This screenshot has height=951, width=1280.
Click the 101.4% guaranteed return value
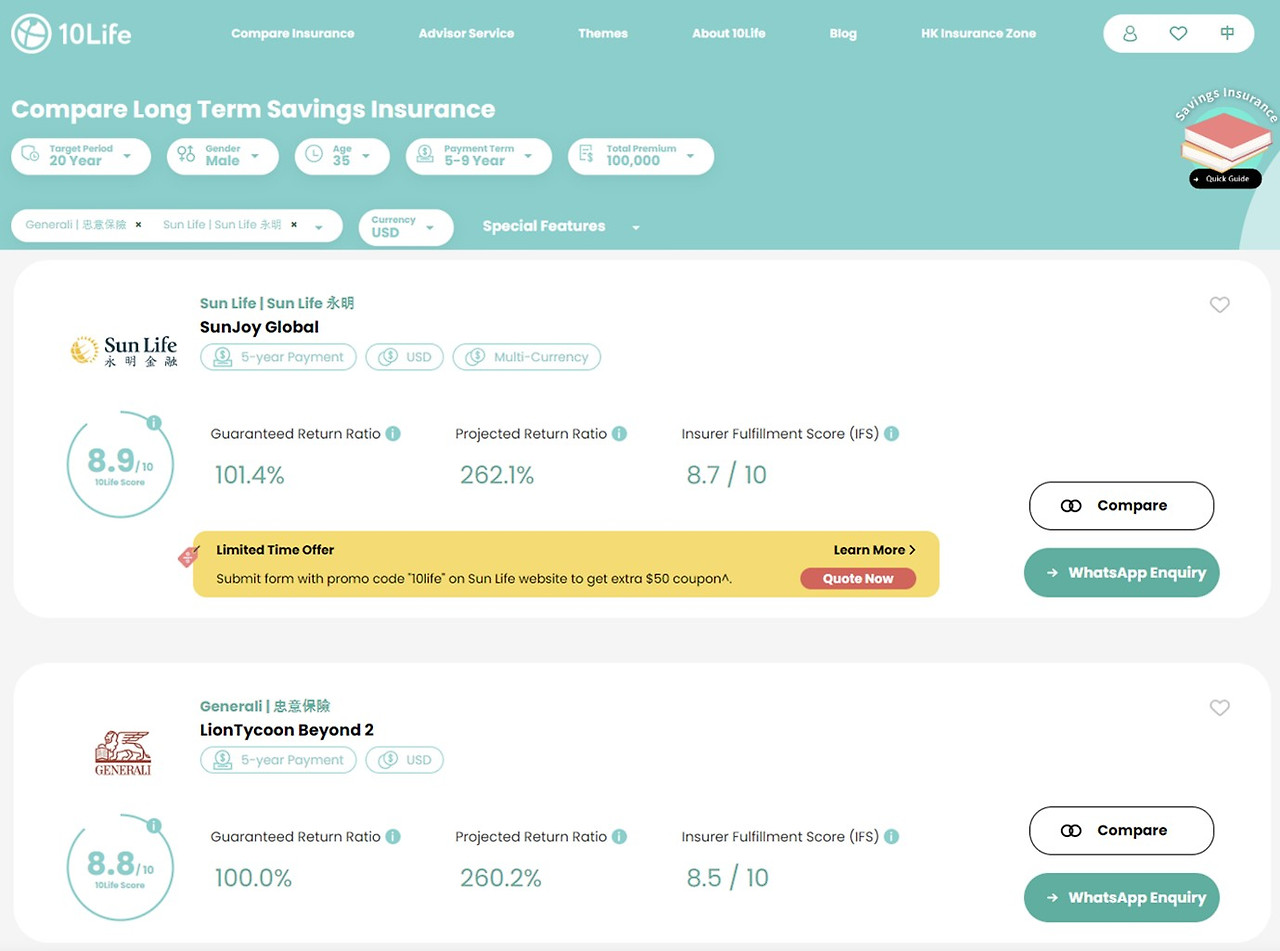click(x=250, y=476)
